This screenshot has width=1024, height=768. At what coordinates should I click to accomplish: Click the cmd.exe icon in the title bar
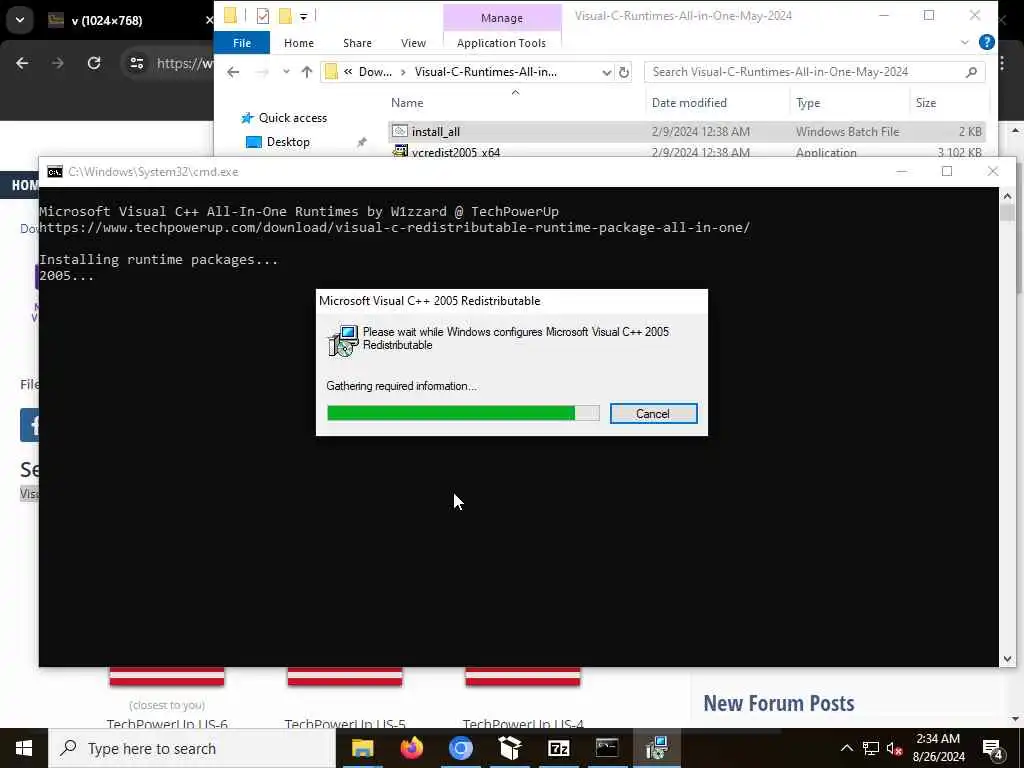[x=55, y=172]
